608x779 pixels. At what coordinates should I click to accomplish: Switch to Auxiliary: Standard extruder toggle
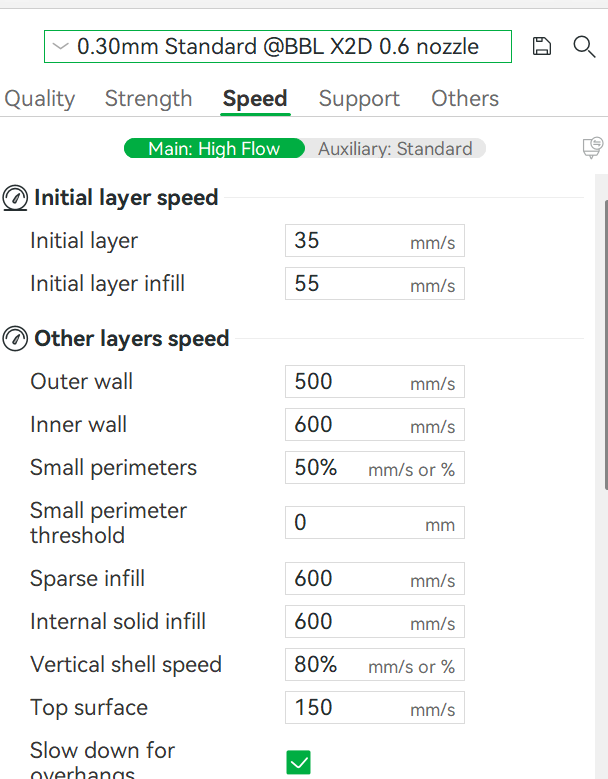click(x=395, y=149)
